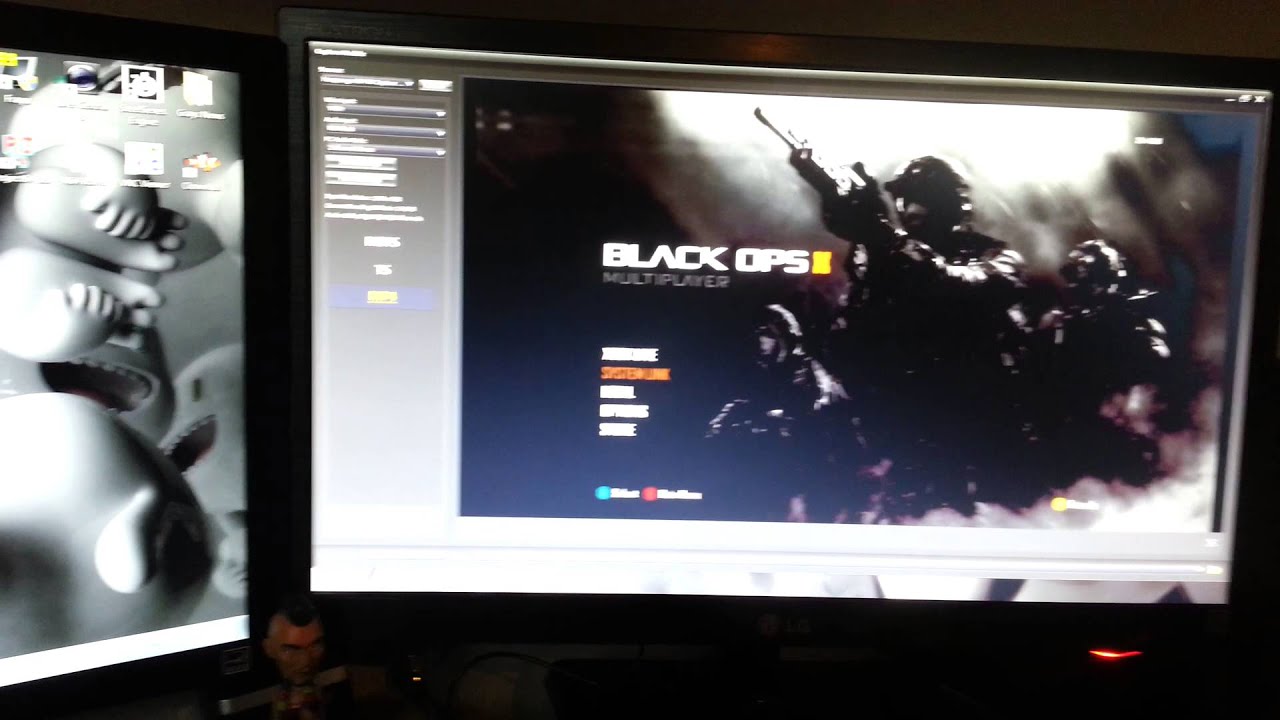The height and width of the screenshot is (720, 1280).
Task: Click the small button beside the top dropdown
Action: (435, 85)
